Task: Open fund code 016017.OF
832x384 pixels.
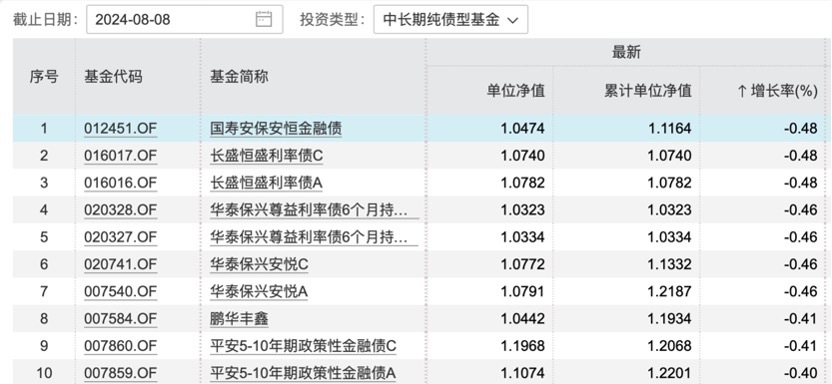Action: click(x=120, y=156)
